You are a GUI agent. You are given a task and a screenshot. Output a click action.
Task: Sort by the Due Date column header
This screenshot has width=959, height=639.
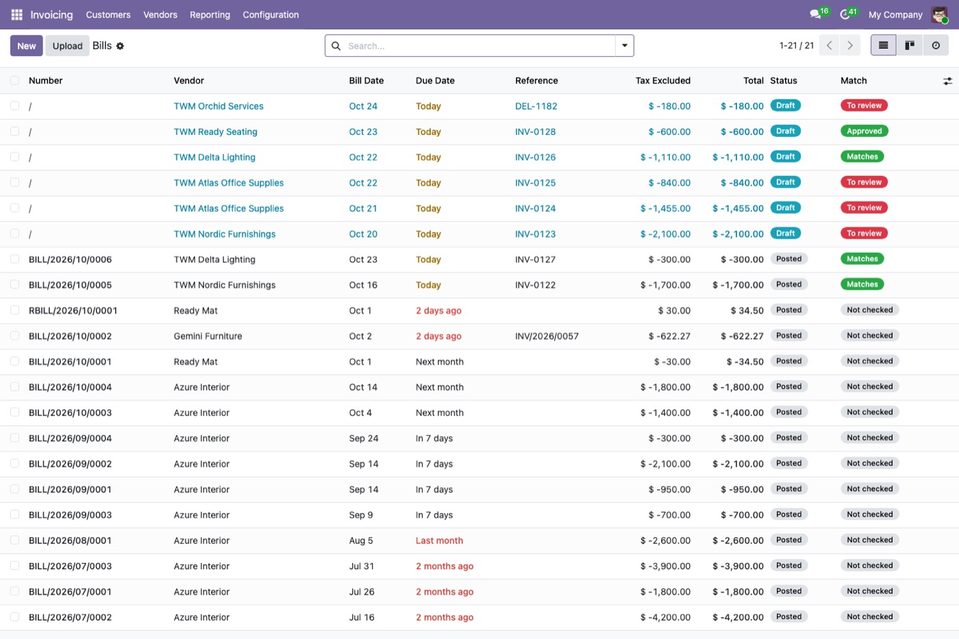435,81
